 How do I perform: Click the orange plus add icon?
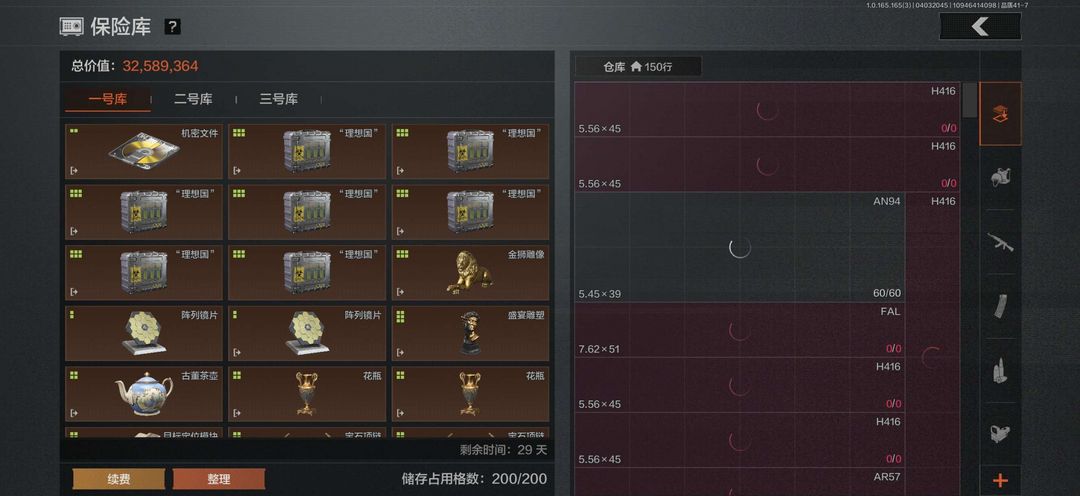pos(1000,481)
